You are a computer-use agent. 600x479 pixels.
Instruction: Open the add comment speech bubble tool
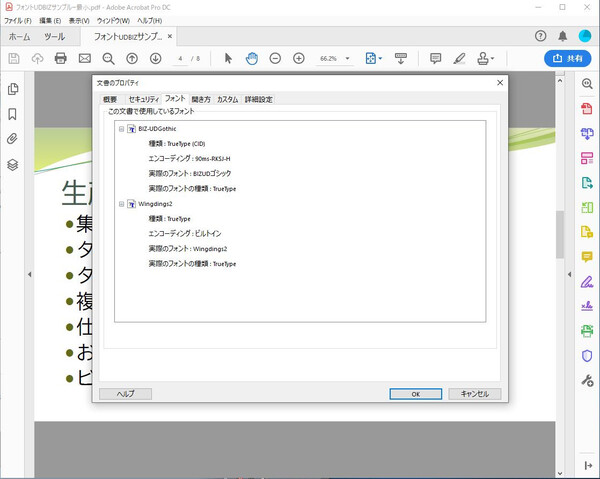point(435,58)
